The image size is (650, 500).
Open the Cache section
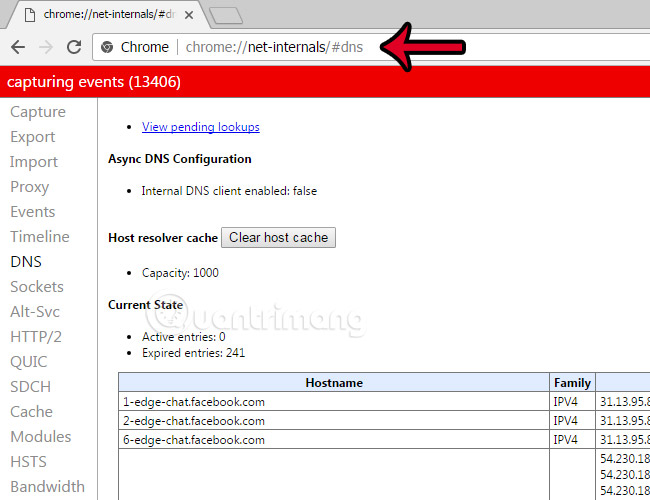point(31,411)
